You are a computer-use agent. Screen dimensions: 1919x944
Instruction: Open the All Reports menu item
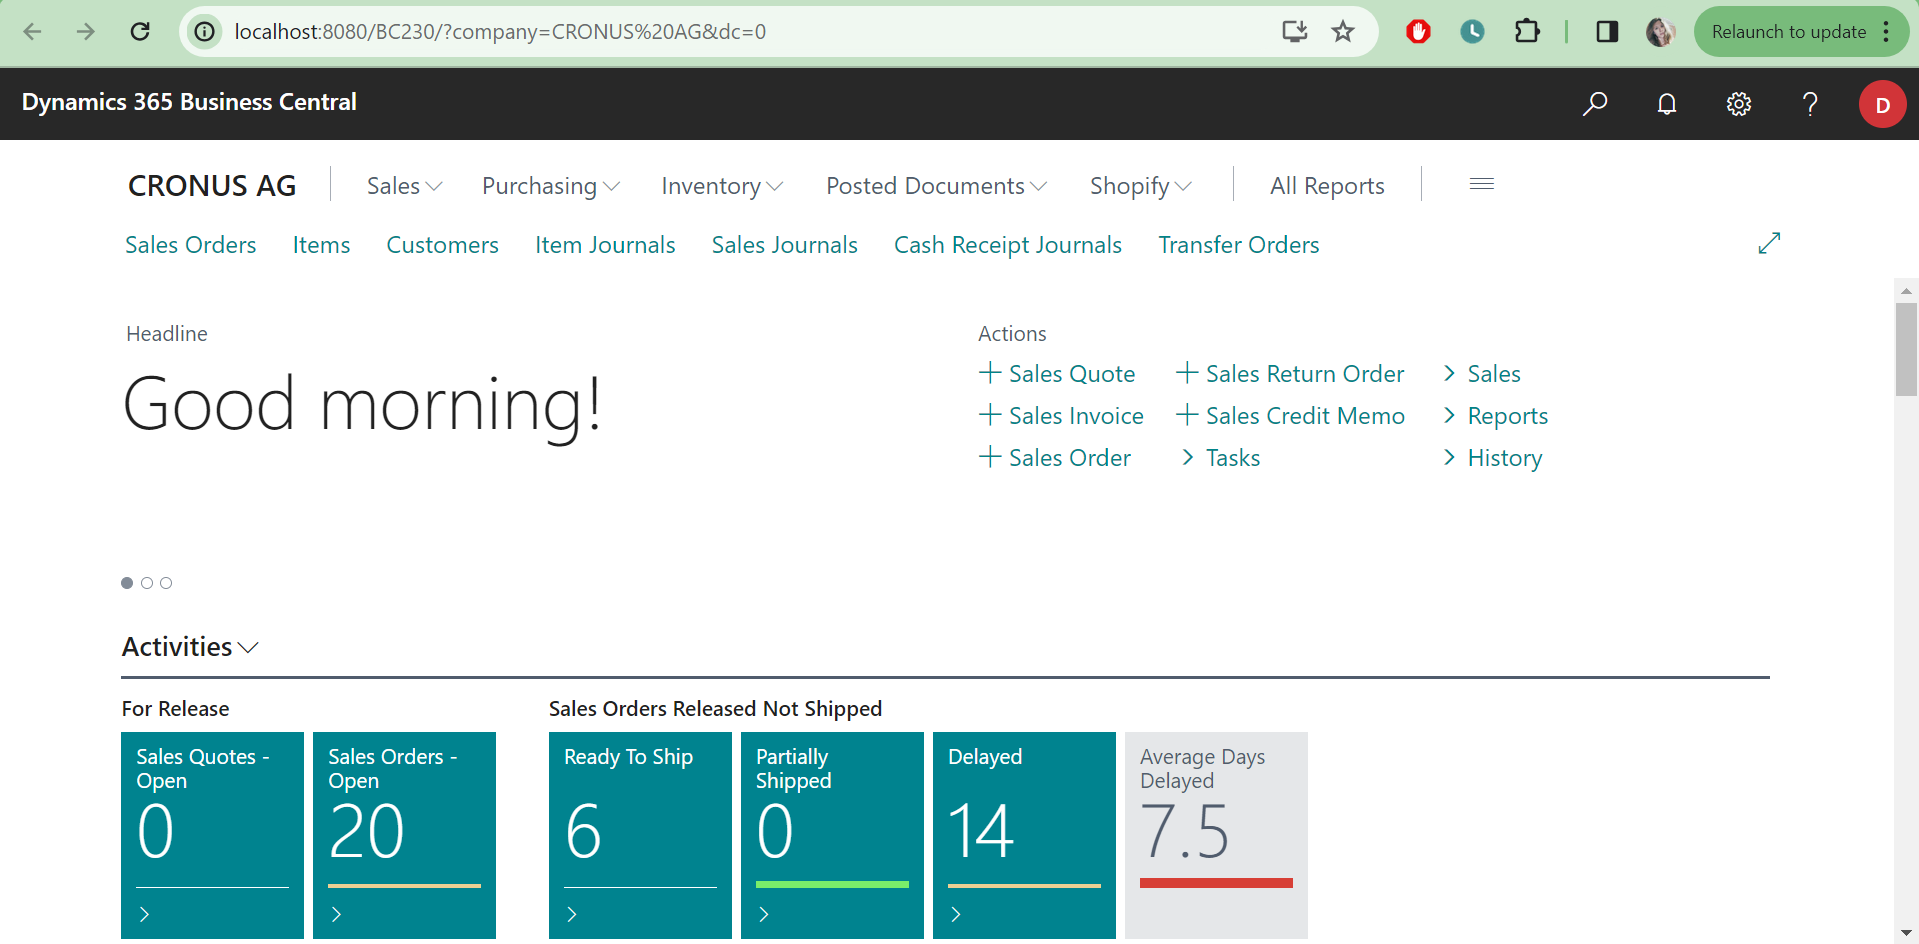click(1327, 186)
